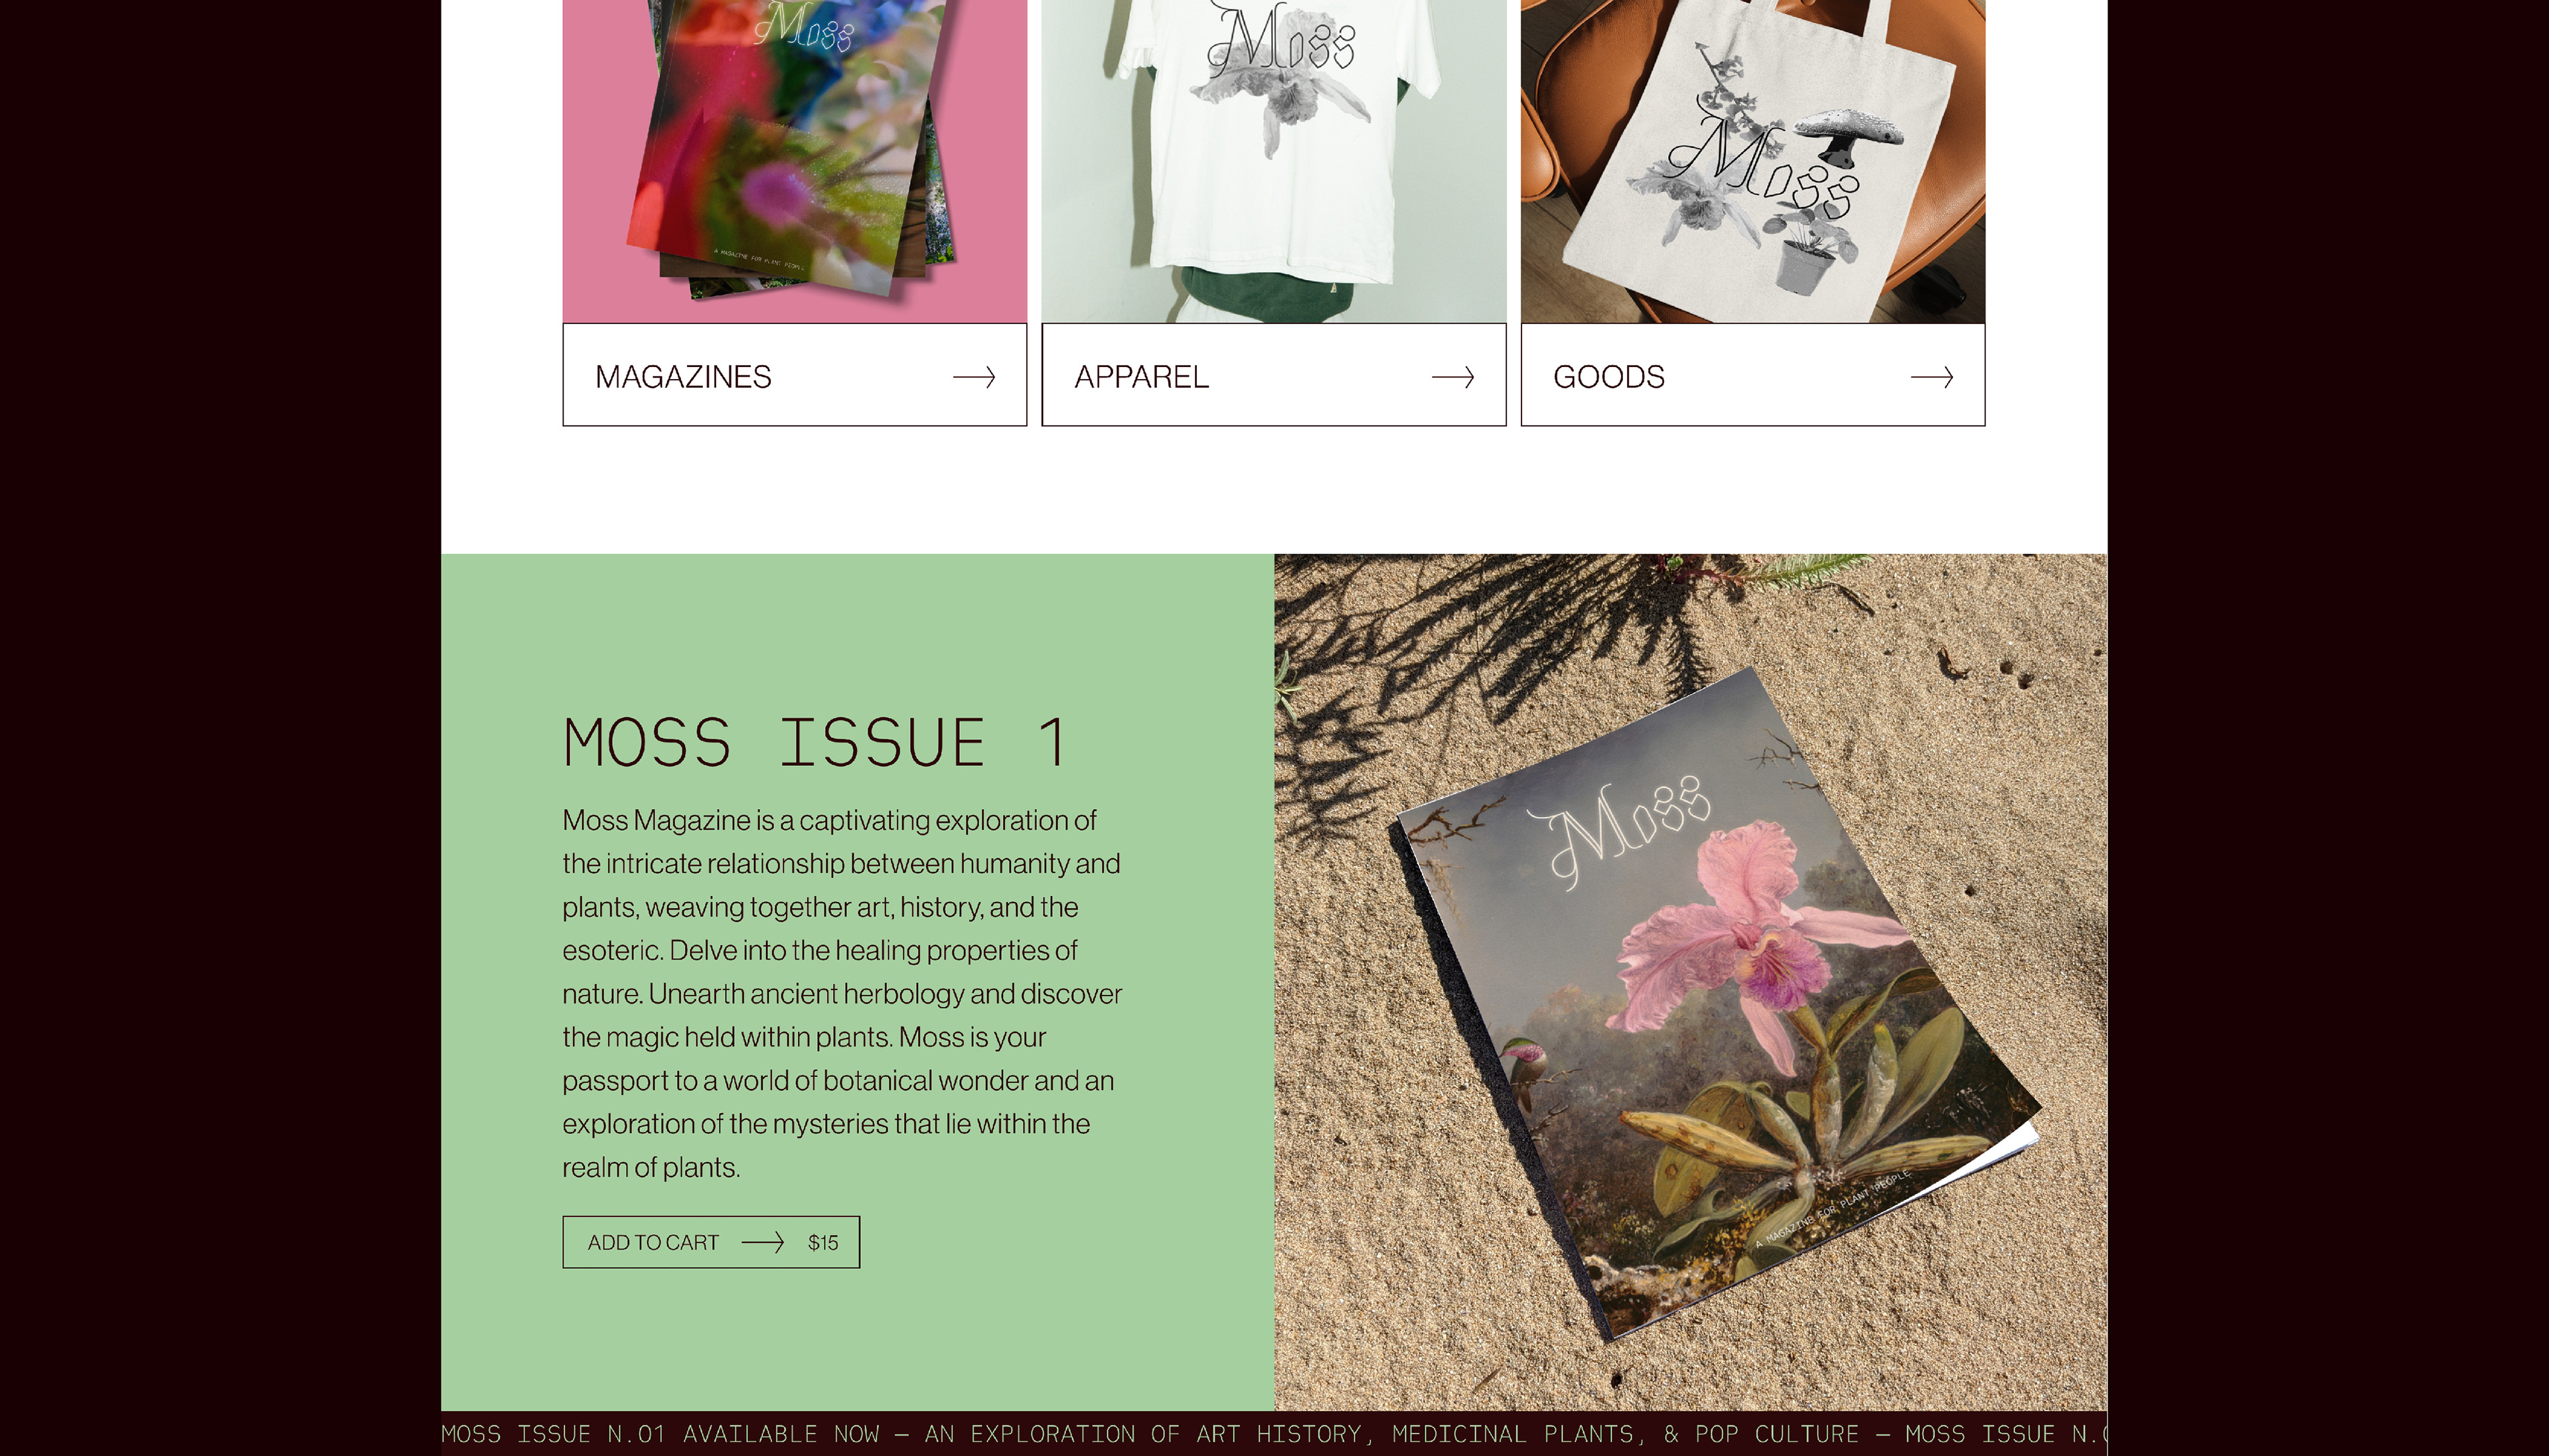The image size is (2549, 1456).
Task: Click the $15 price label
Action: [x=823, y=1242]
